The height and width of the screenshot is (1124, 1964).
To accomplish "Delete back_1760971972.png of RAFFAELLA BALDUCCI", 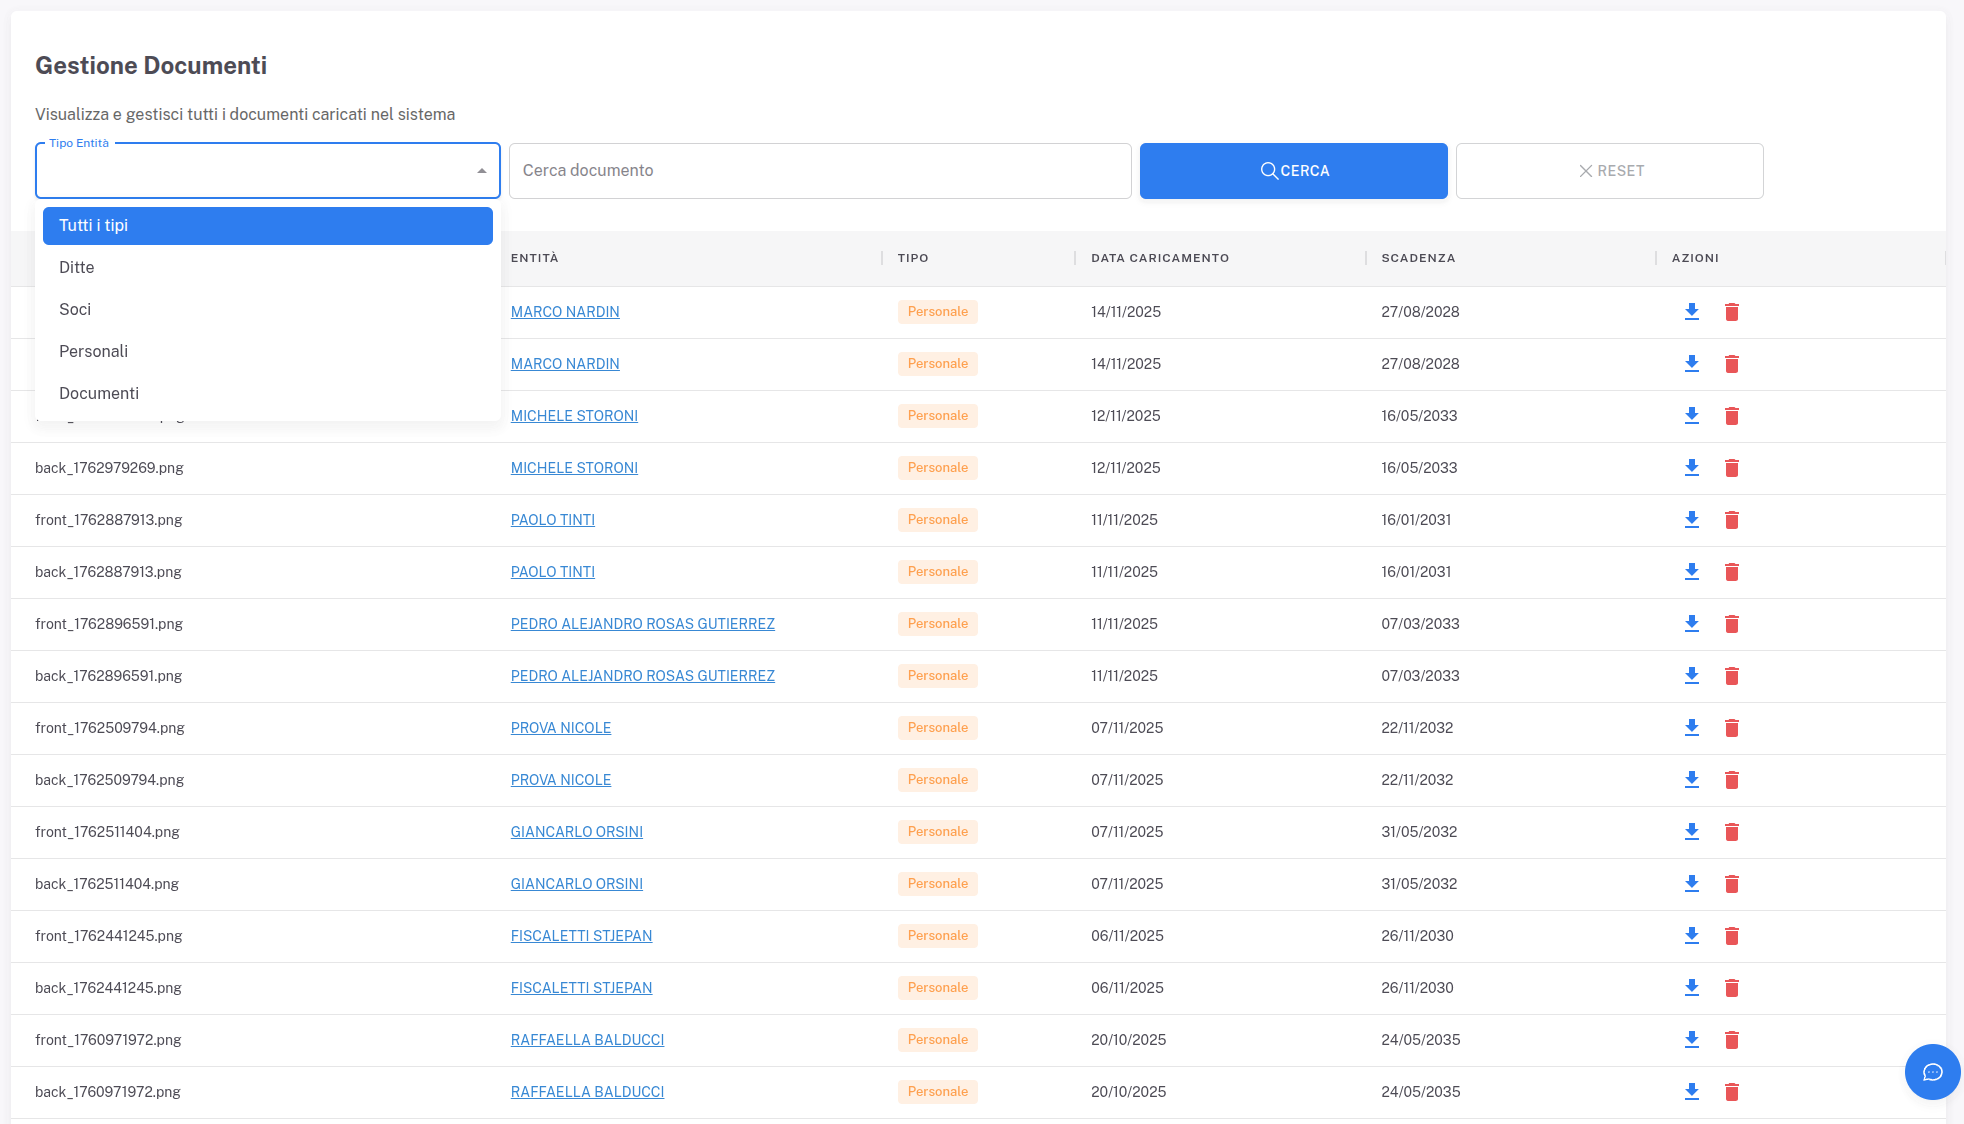I will [x=1731, y=1092].
